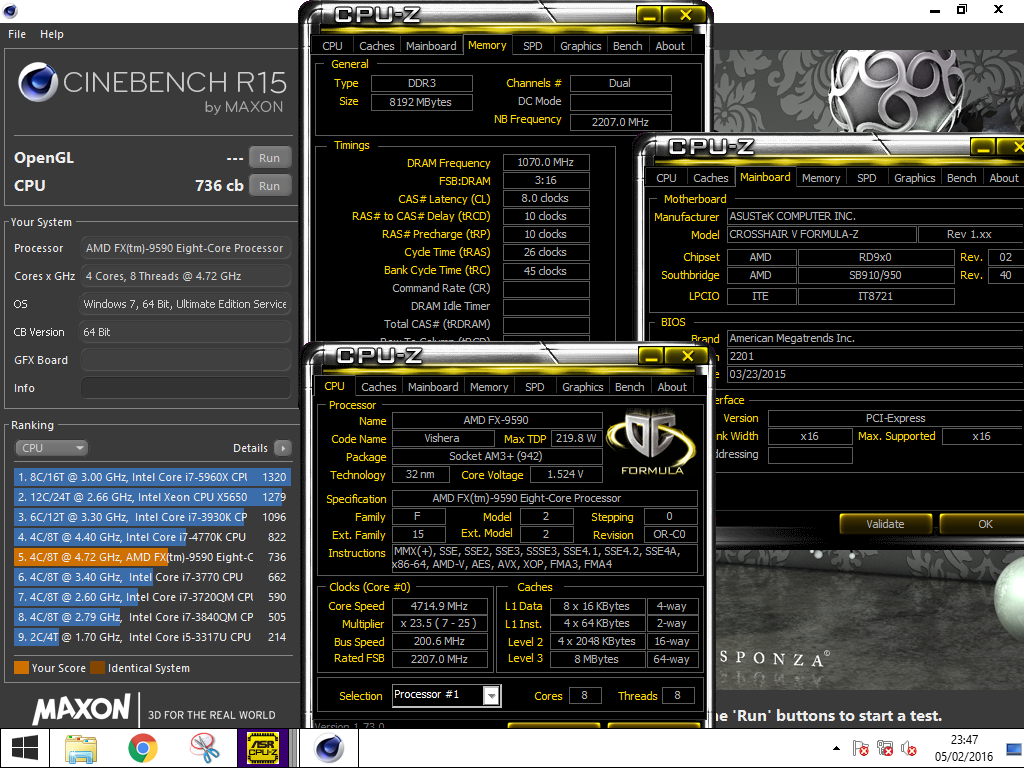Open Snipping Tool taskbar icon
1024x768 pixels.
(x=204, y=748)
